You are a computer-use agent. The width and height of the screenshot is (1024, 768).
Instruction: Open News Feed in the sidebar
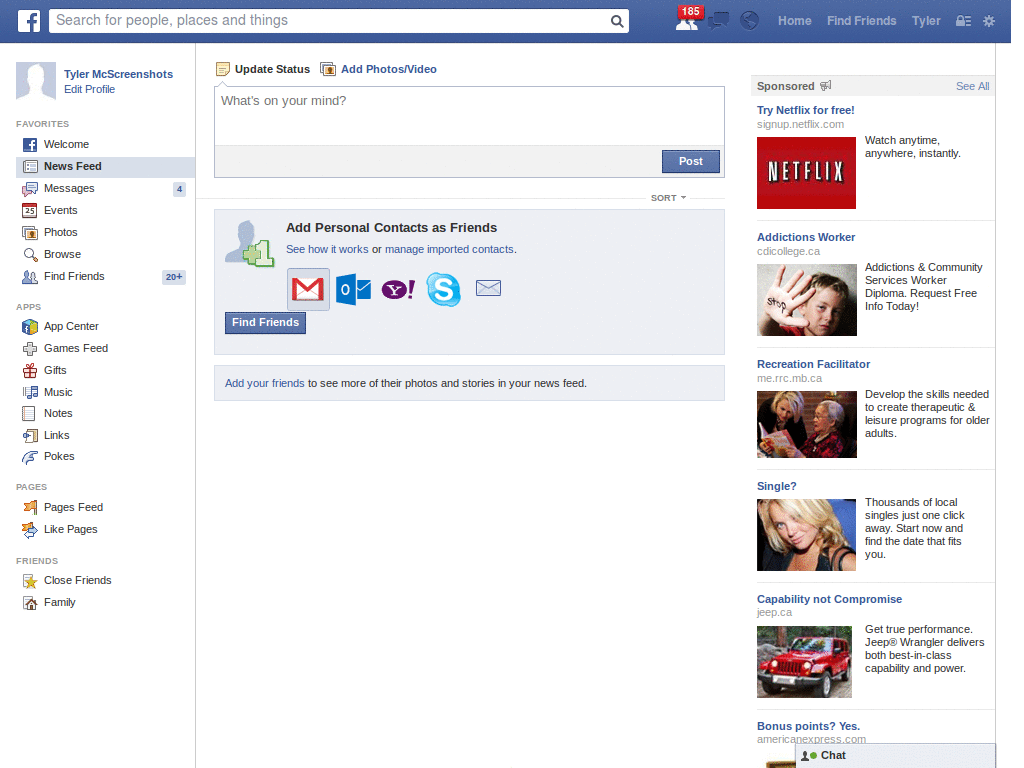click(x=105, y=167)
